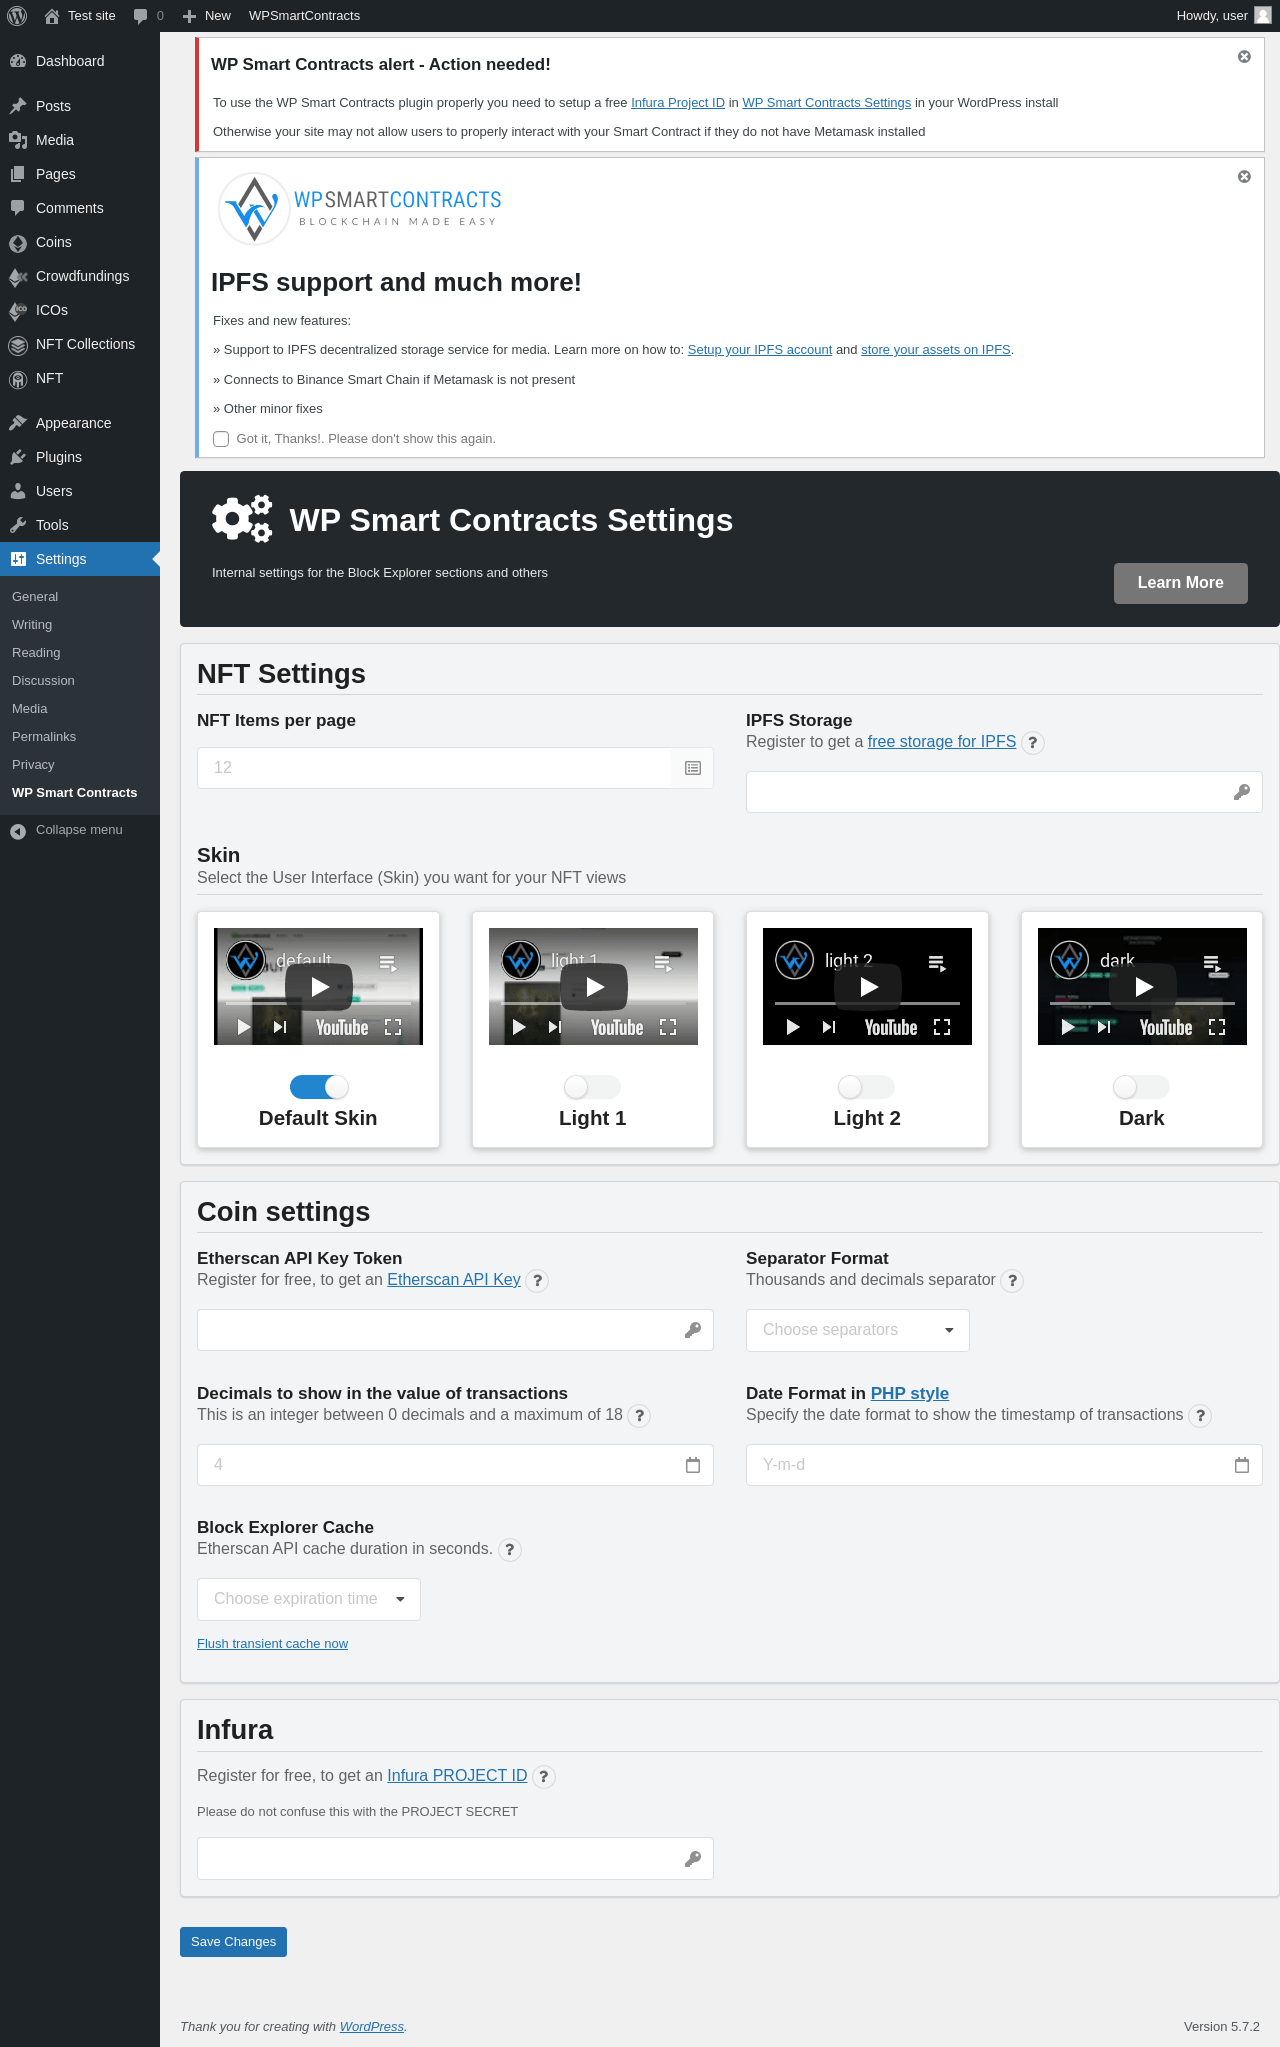Open Infura Project ID link in alert
This screenshot has width=1280, height=2047.
pyautogui.click(x=678, y=103)
